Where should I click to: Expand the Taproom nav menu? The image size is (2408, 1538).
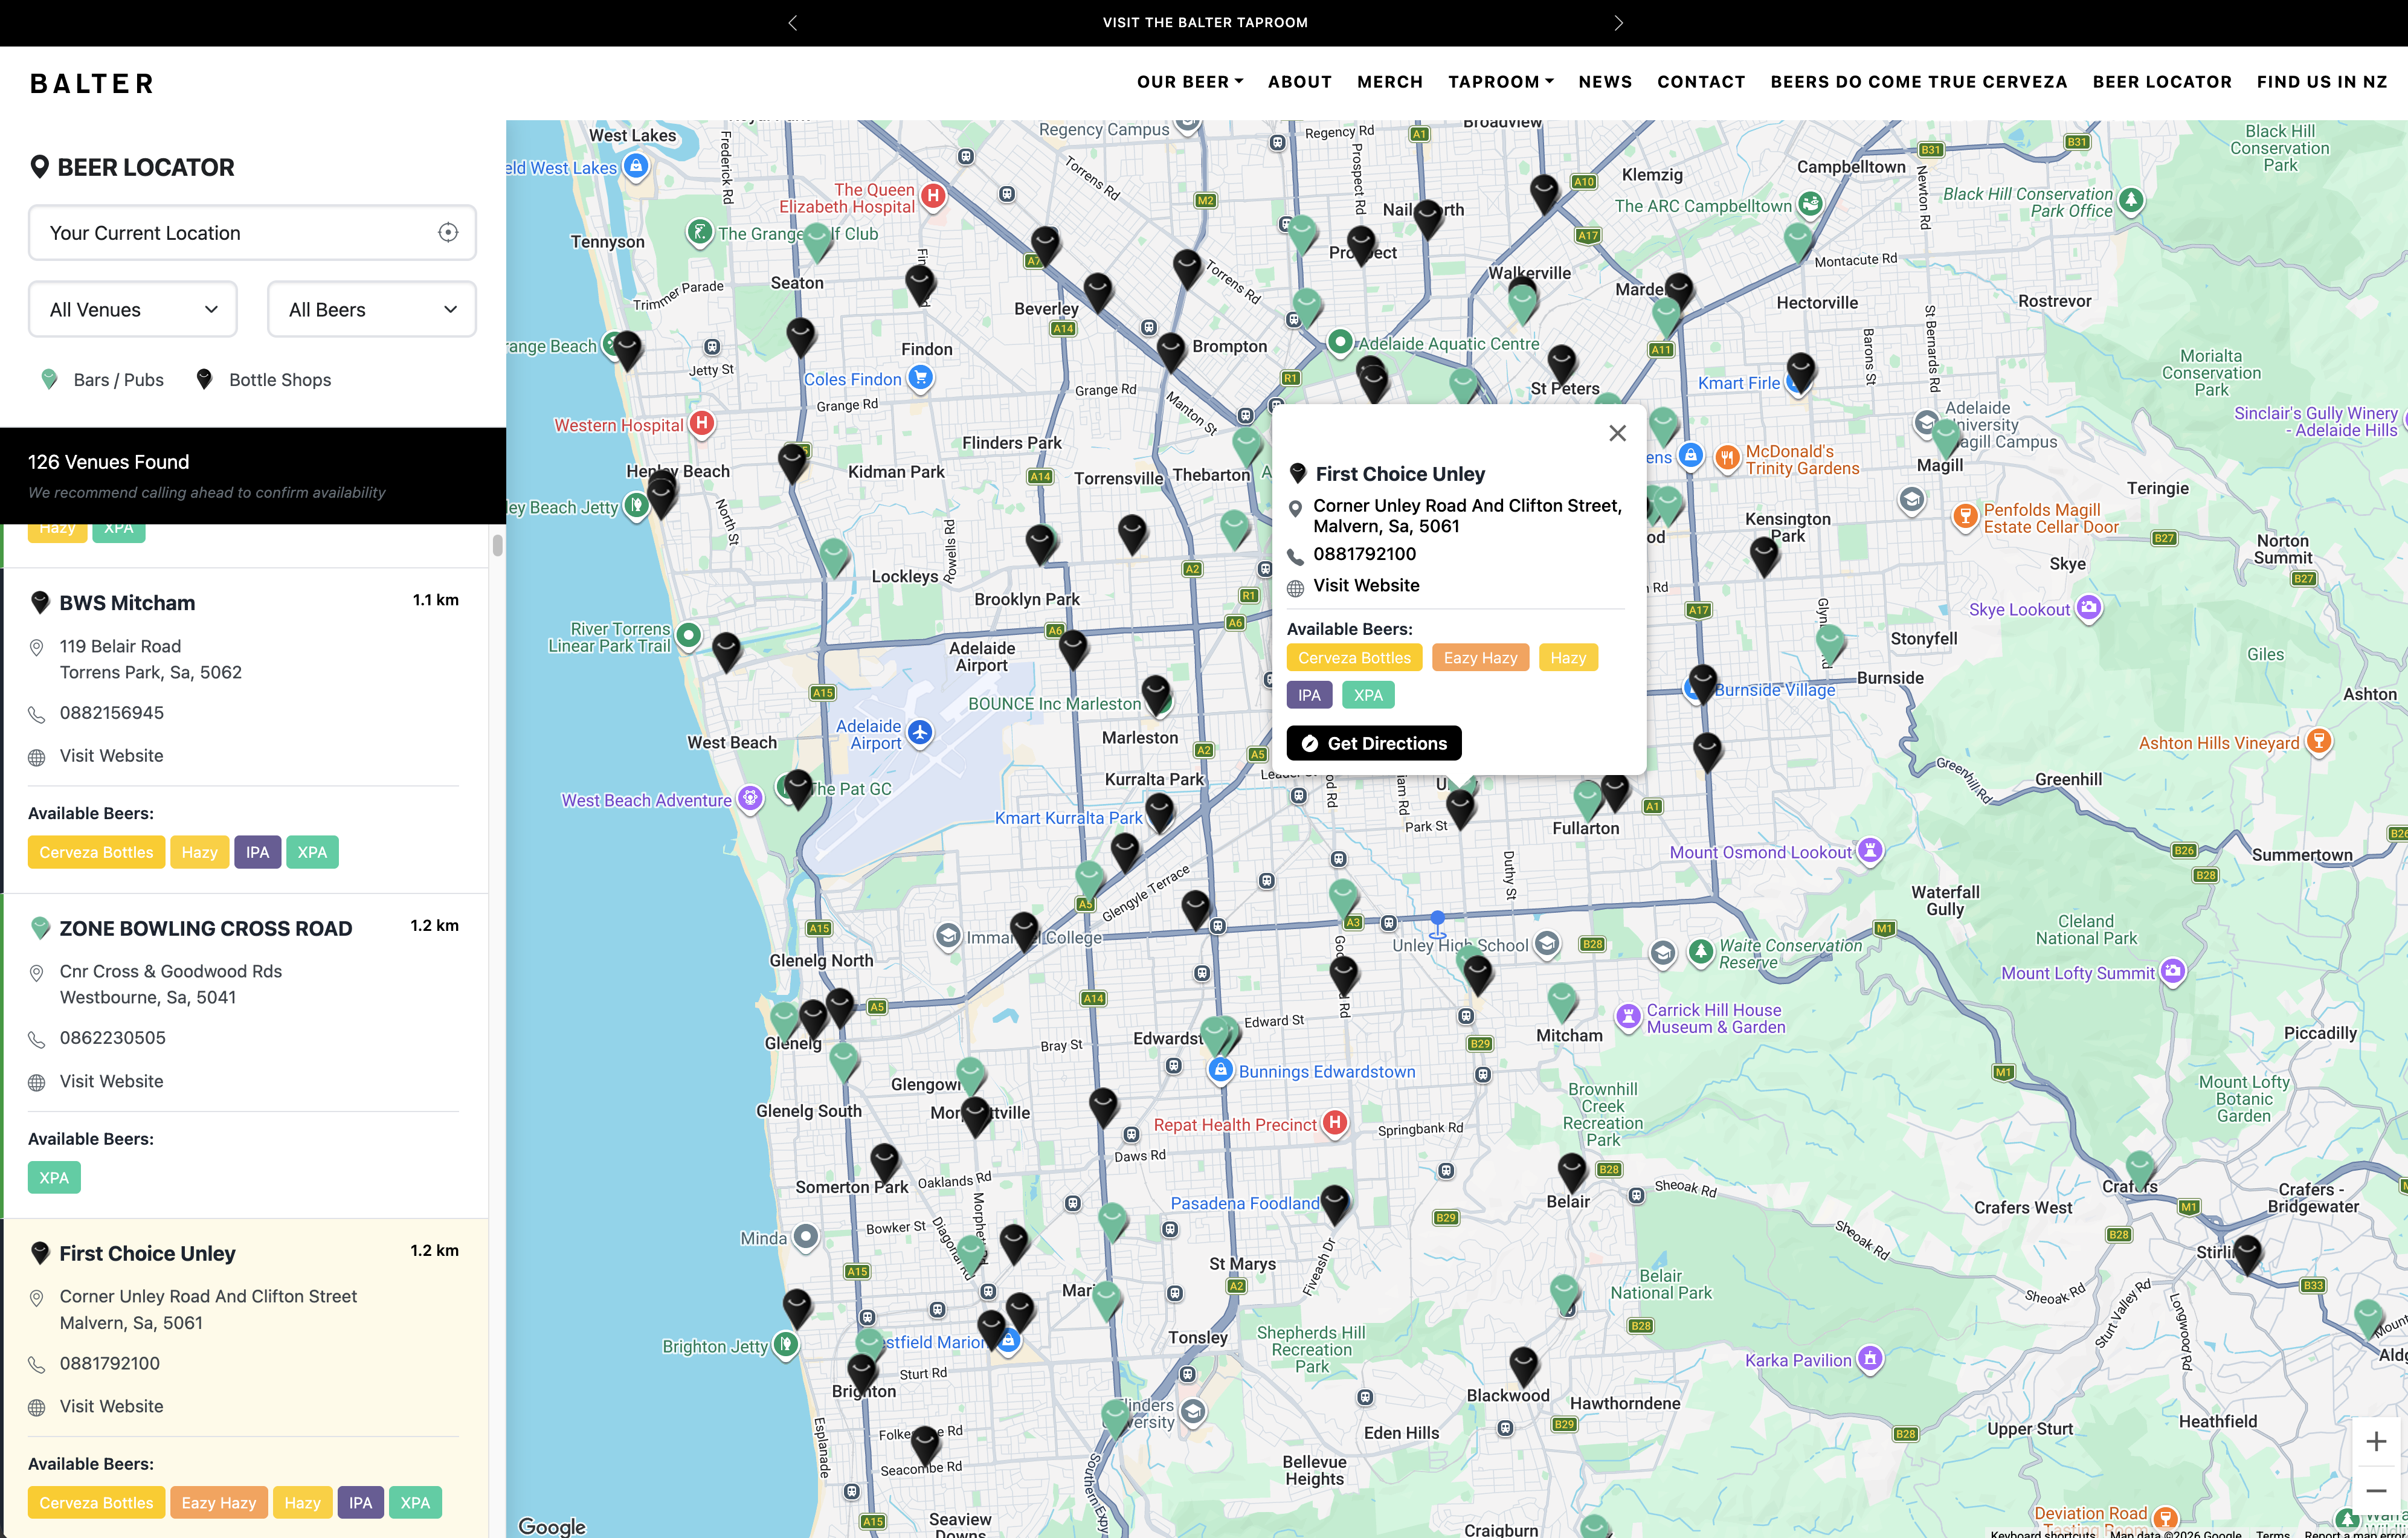(x=1501, y=82)
